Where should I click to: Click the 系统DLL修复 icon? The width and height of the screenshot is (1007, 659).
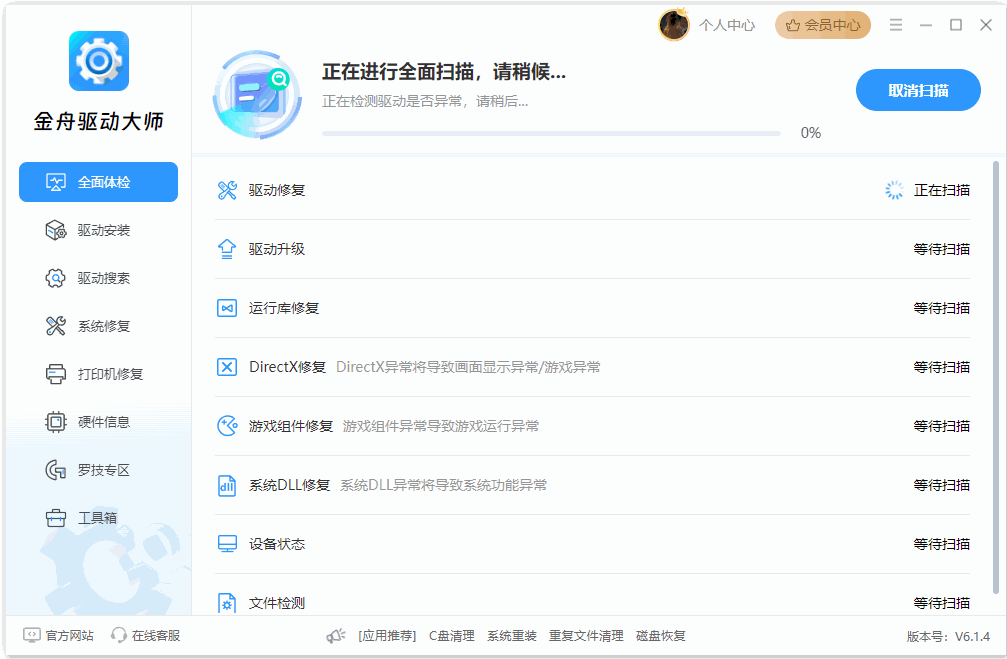[x=227, y=485]
